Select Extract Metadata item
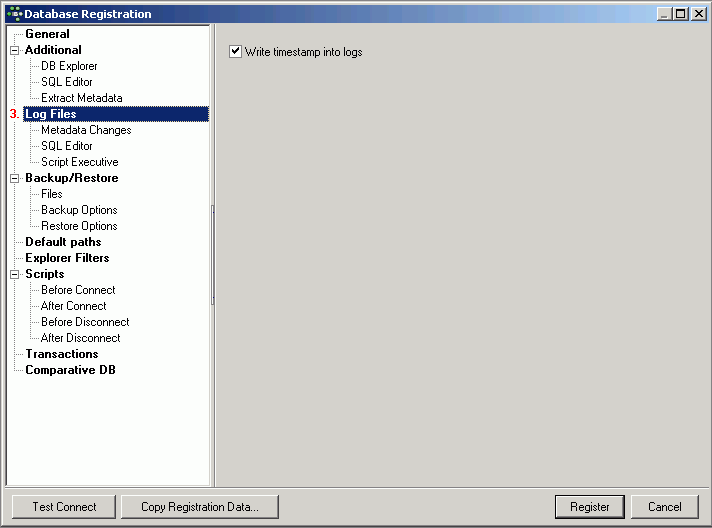The height and width of the screenshot is (528, 712). click(x=82, y=98)
